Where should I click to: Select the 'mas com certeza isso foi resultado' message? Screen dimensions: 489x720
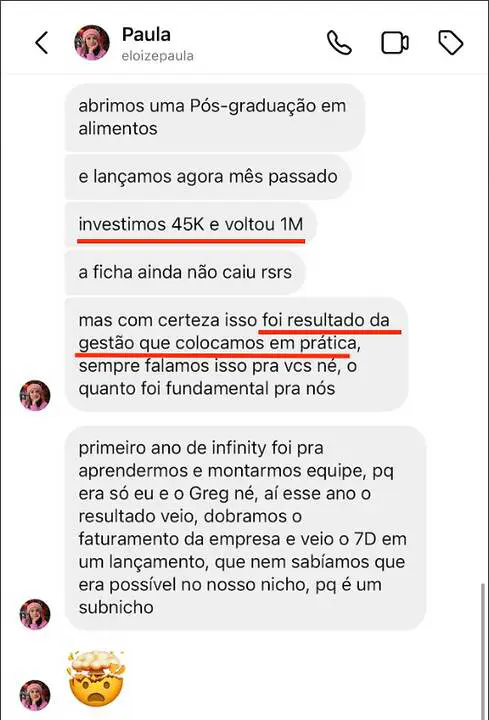point(236,354)
